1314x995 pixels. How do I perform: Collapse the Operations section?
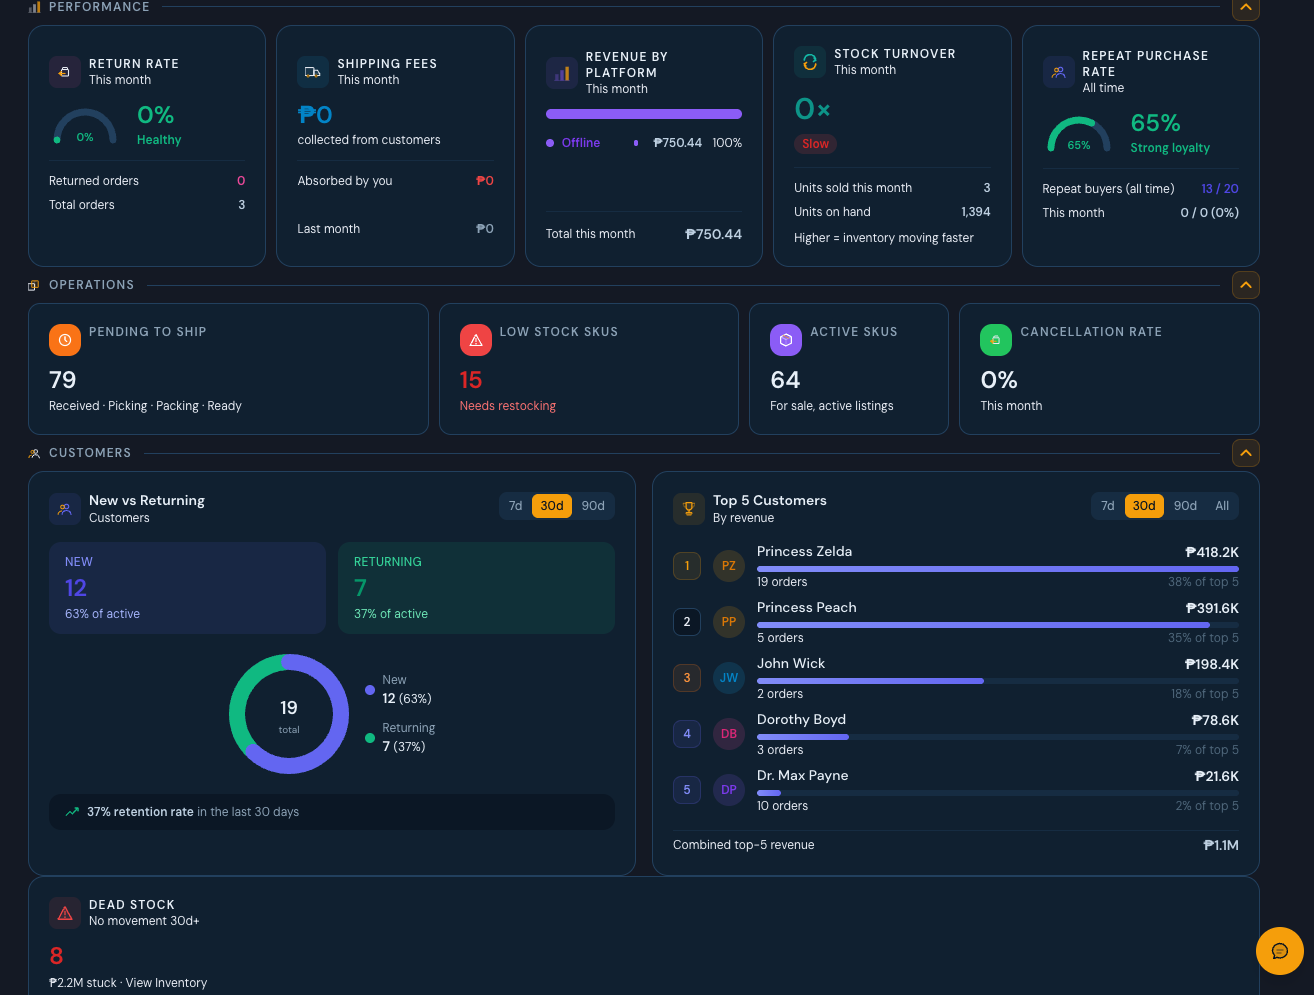point(1246,285)
